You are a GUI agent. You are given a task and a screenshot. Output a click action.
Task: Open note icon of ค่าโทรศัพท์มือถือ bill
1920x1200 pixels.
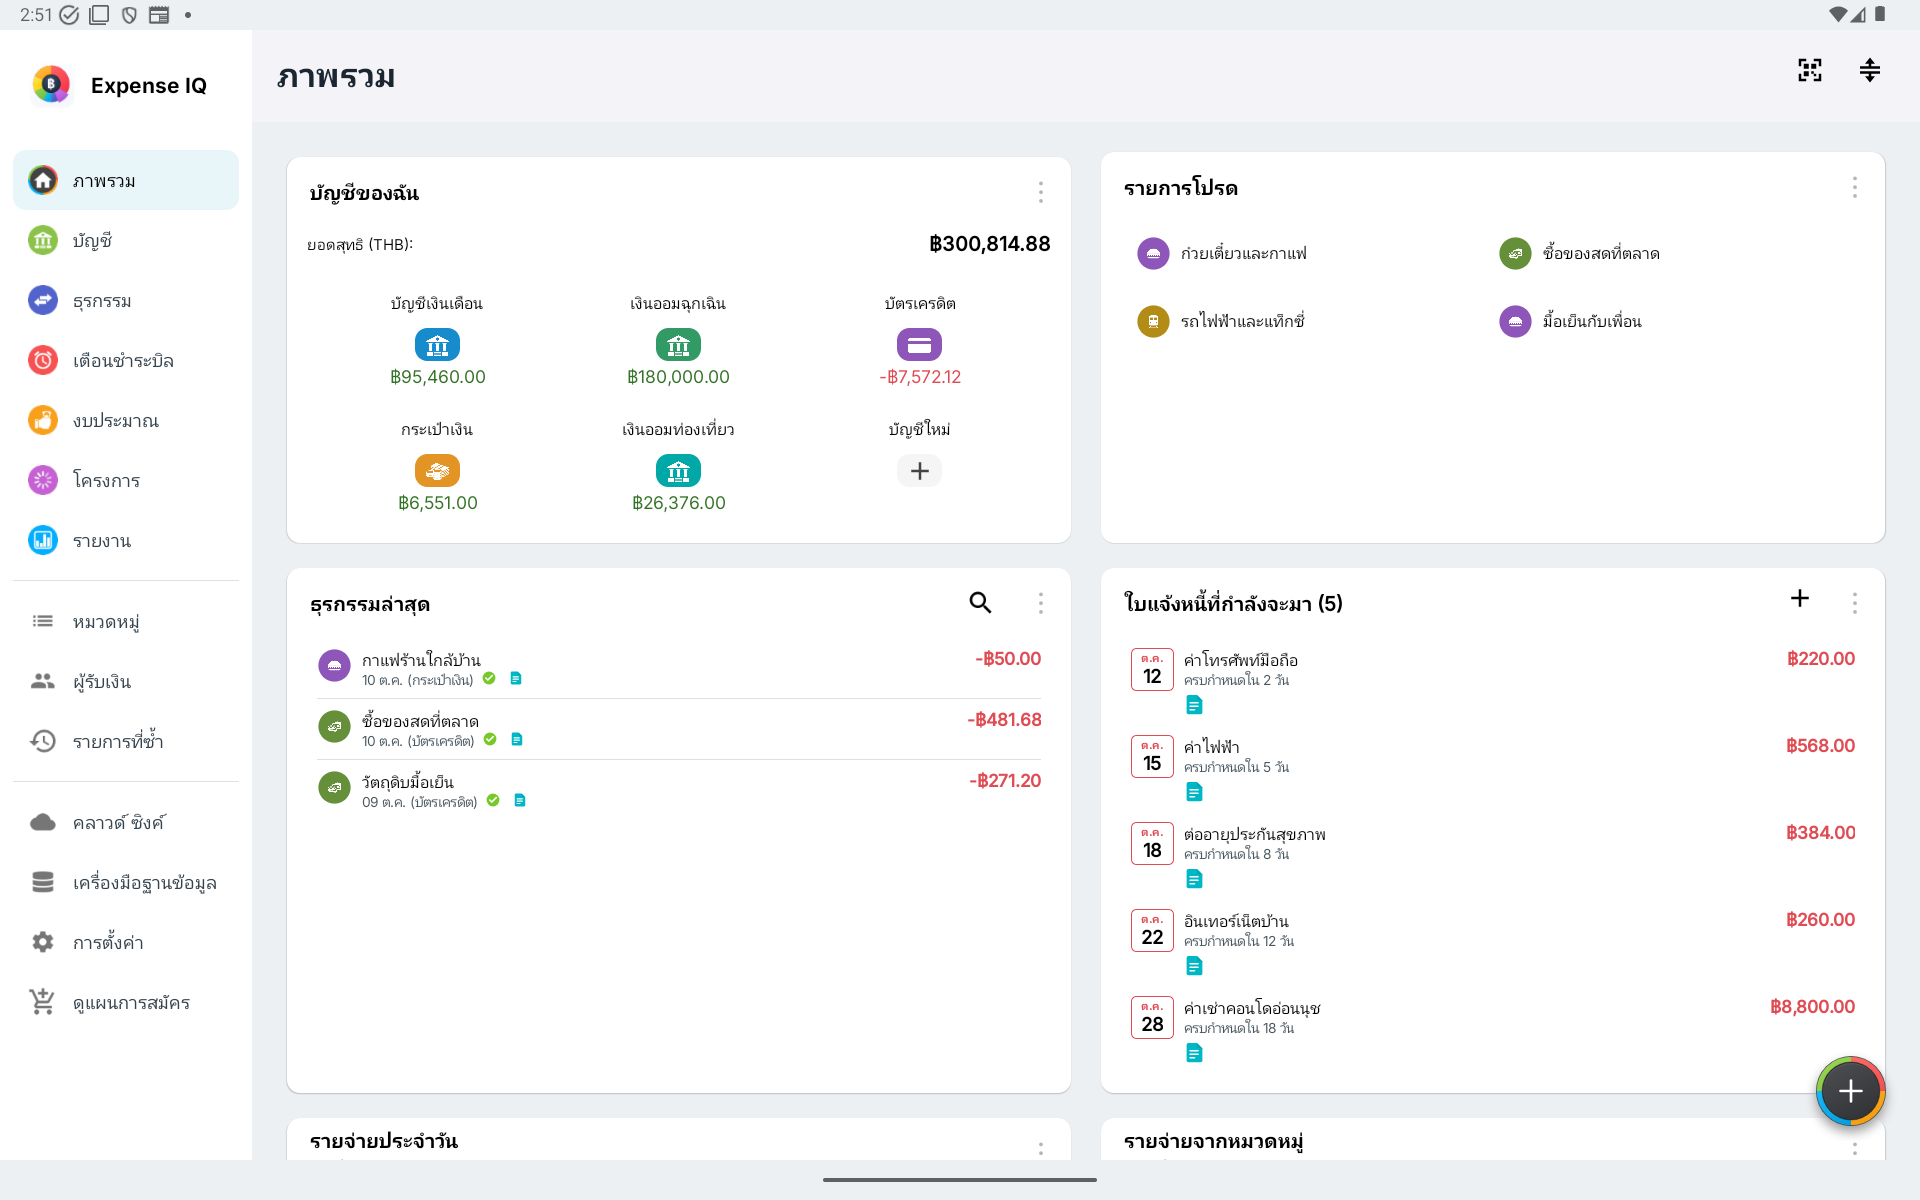(1194, 705)
